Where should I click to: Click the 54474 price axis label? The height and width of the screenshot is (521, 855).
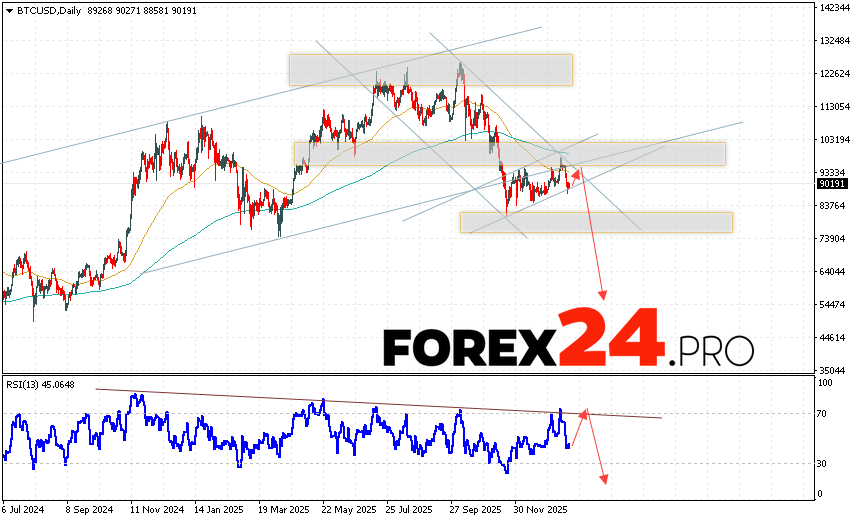coord(831,304)
